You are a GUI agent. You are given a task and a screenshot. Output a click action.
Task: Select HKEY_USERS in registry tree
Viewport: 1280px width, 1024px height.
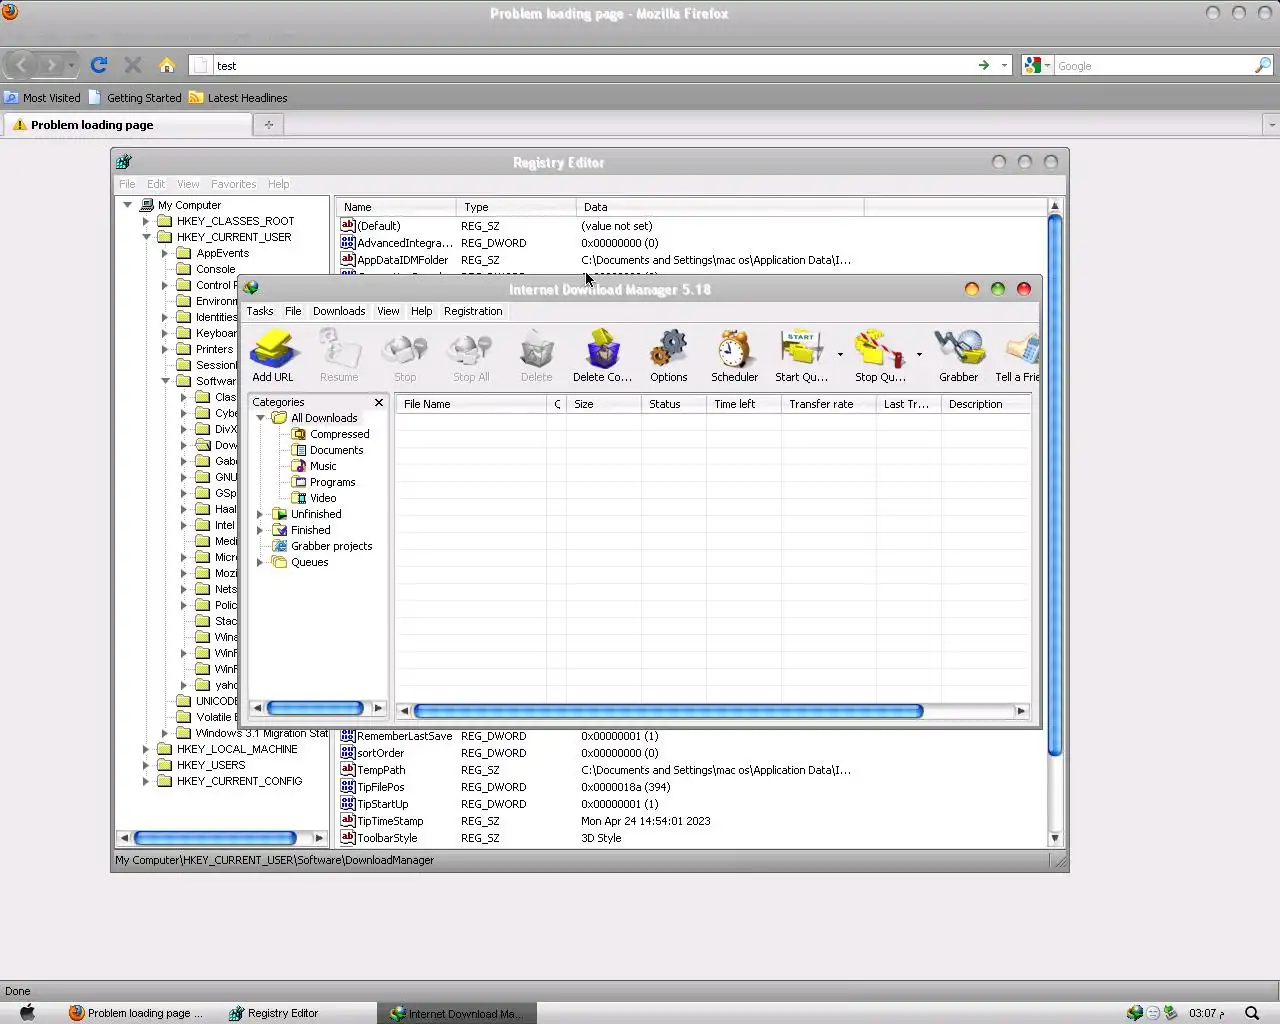[201, 765]
